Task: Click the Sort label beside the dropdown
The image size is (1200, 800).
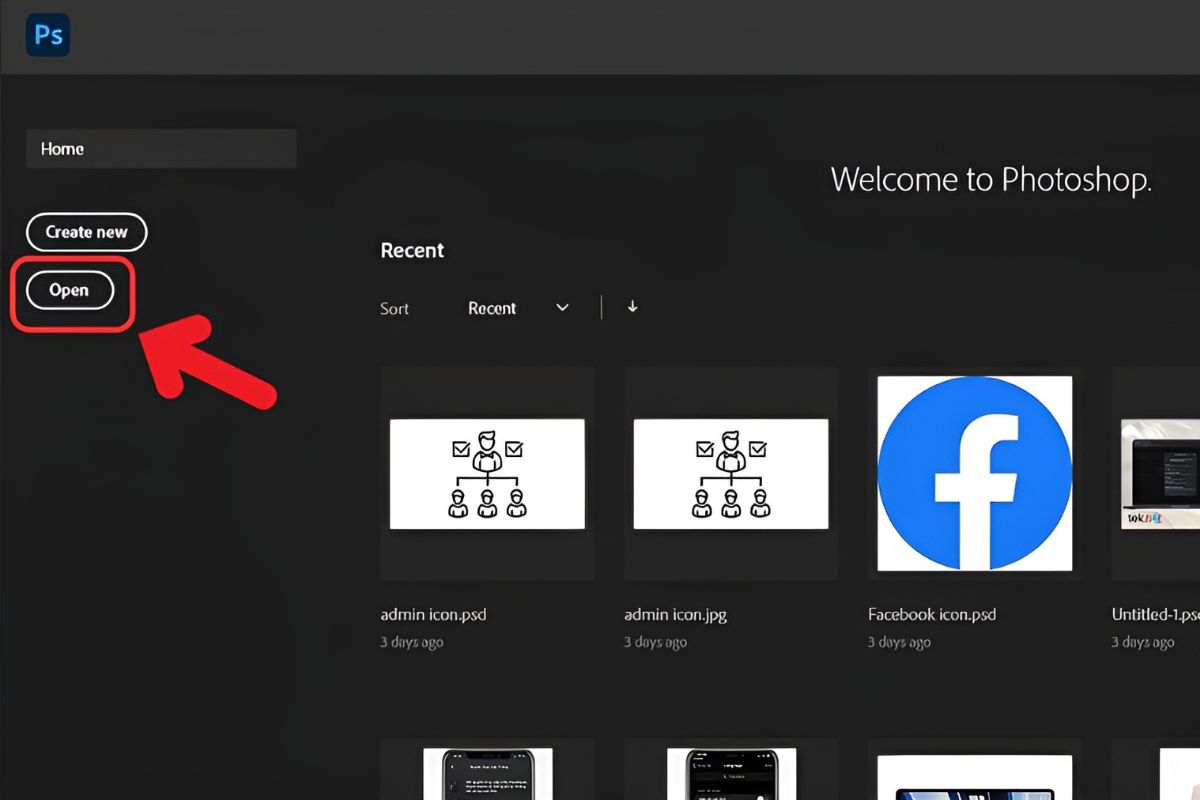Action: point(394,309)
